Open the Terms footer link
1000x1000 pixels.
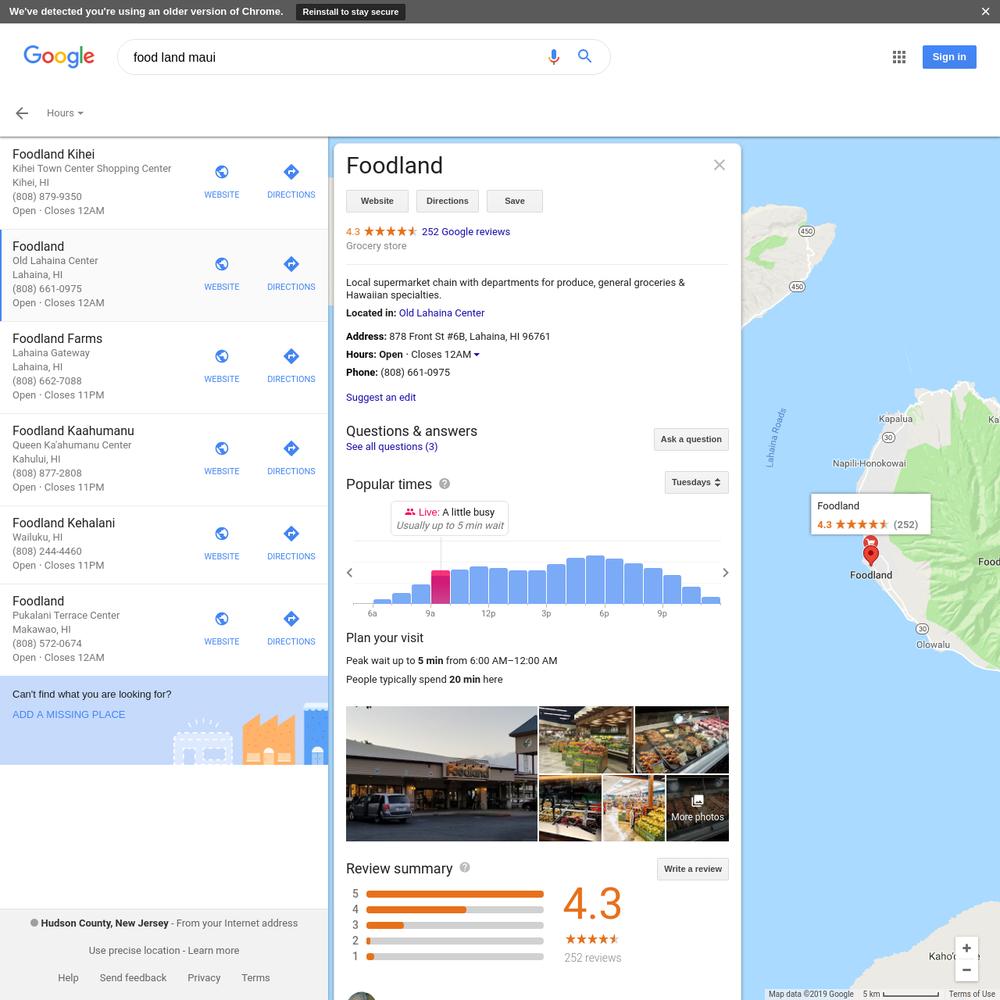click(256, 978)
